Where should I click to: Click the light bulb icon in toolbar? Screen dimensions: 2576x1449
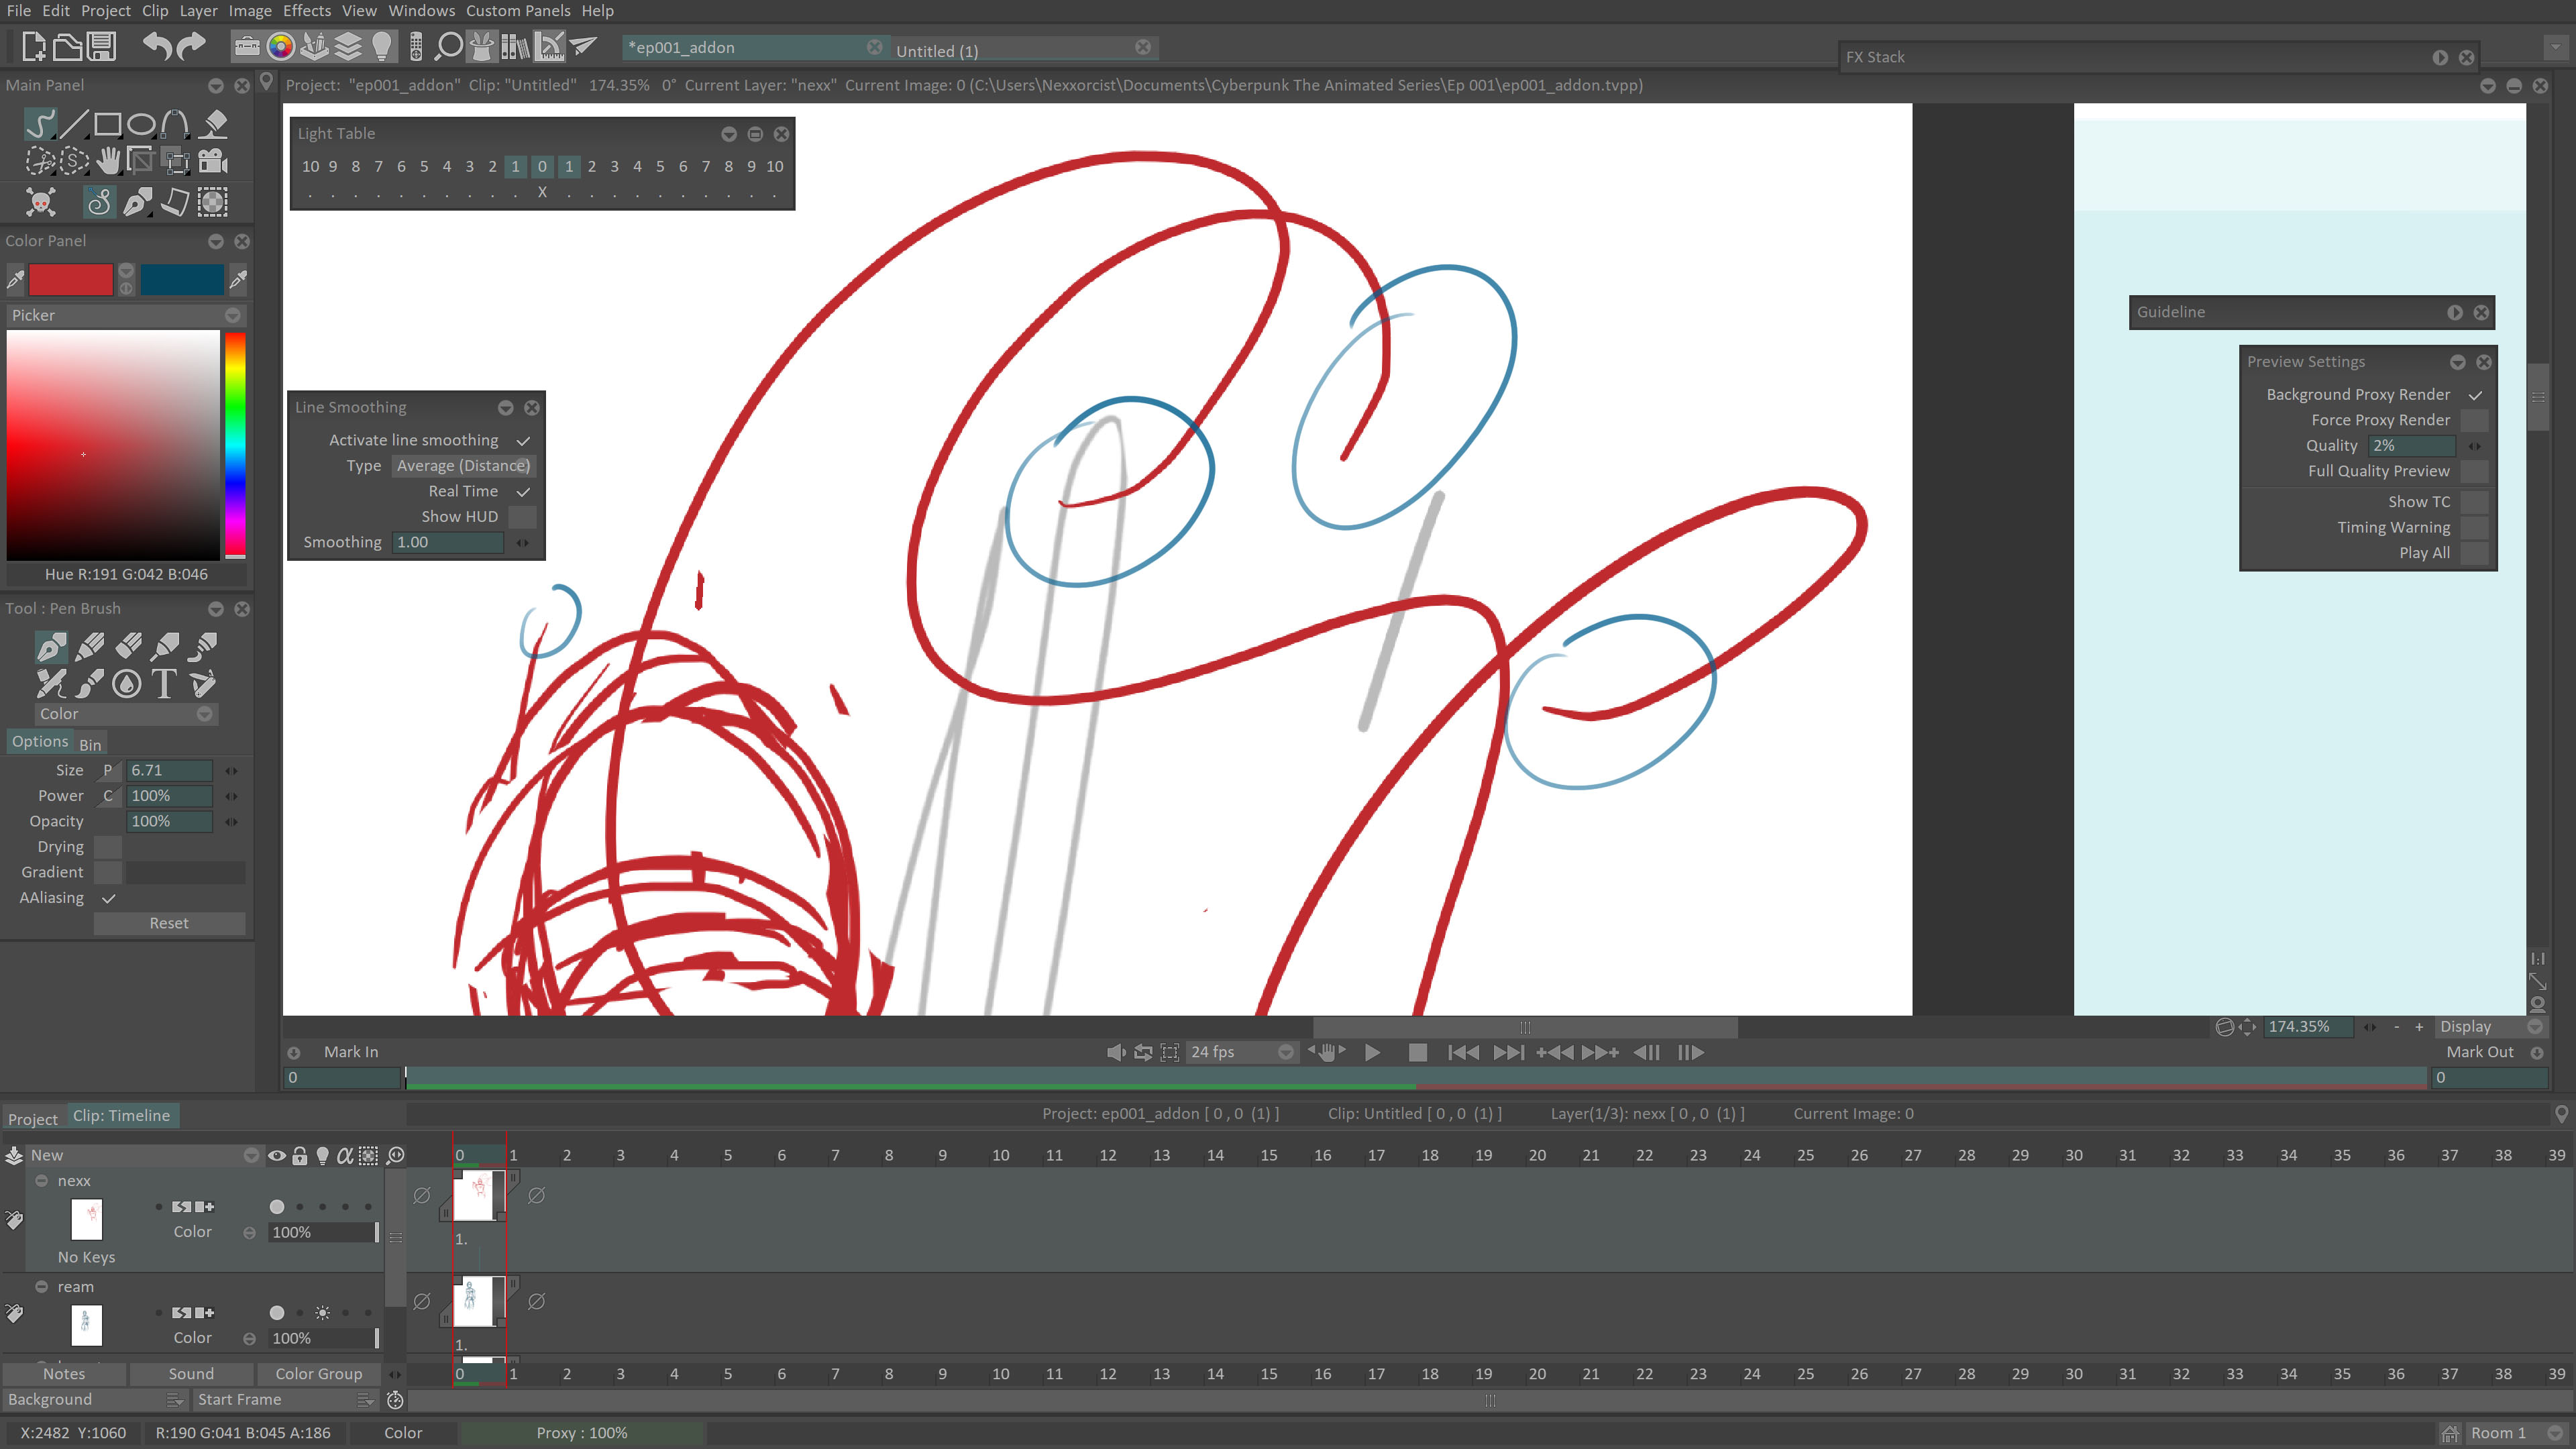point(381,46)
